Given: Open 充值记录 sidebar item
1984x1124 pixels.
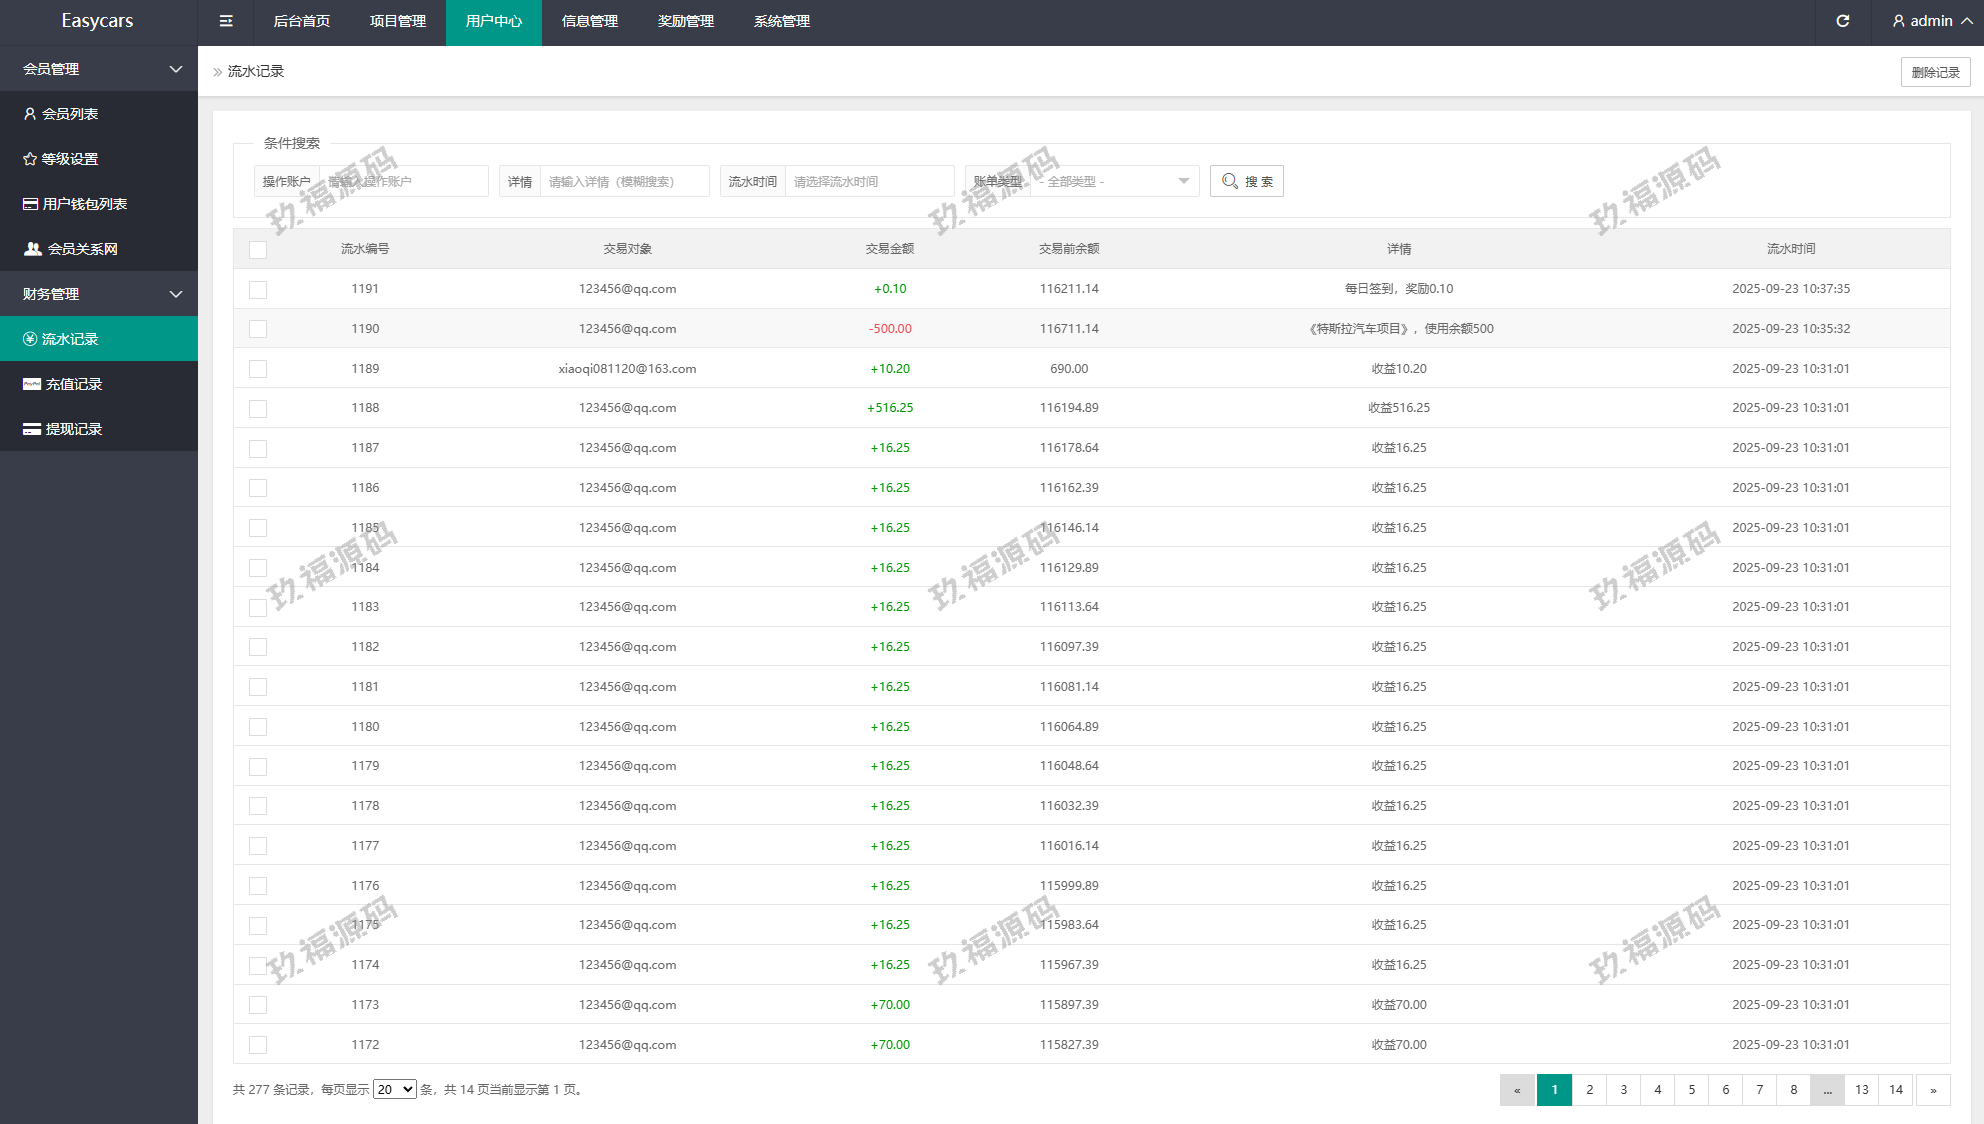Looking at the screenshot, I should pyautogui.click(x=73, y=384).
